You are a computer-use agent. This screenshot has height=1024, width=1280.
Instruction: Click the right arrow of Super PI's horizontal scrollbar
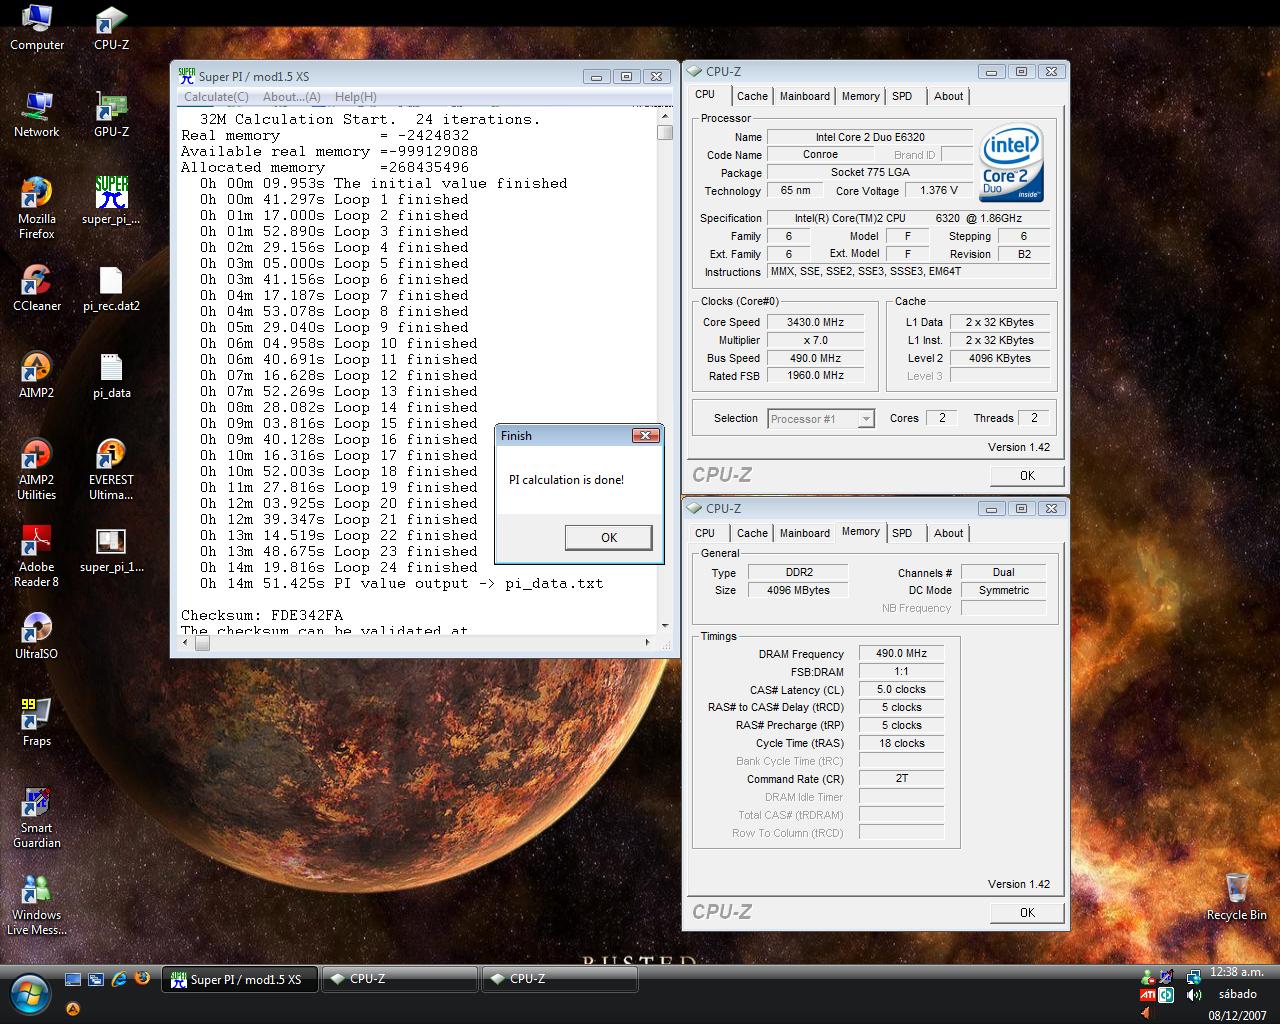pos(647,643)
